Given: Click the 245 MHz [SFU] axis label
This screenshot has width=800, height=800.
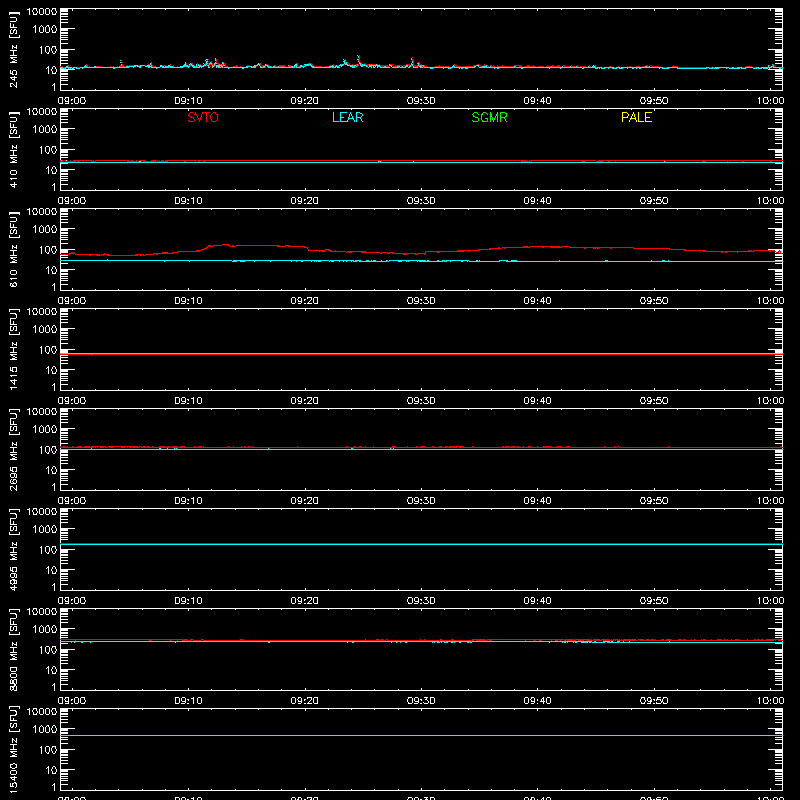Looking at the screenshot, I should point(13,51).
